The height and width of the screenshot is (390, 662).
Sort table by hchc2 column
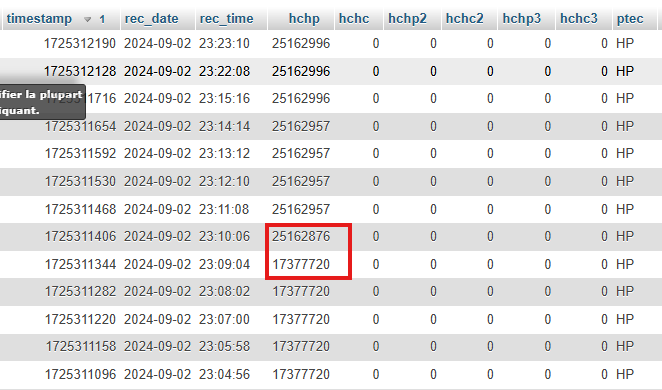[x=464, y=19]
